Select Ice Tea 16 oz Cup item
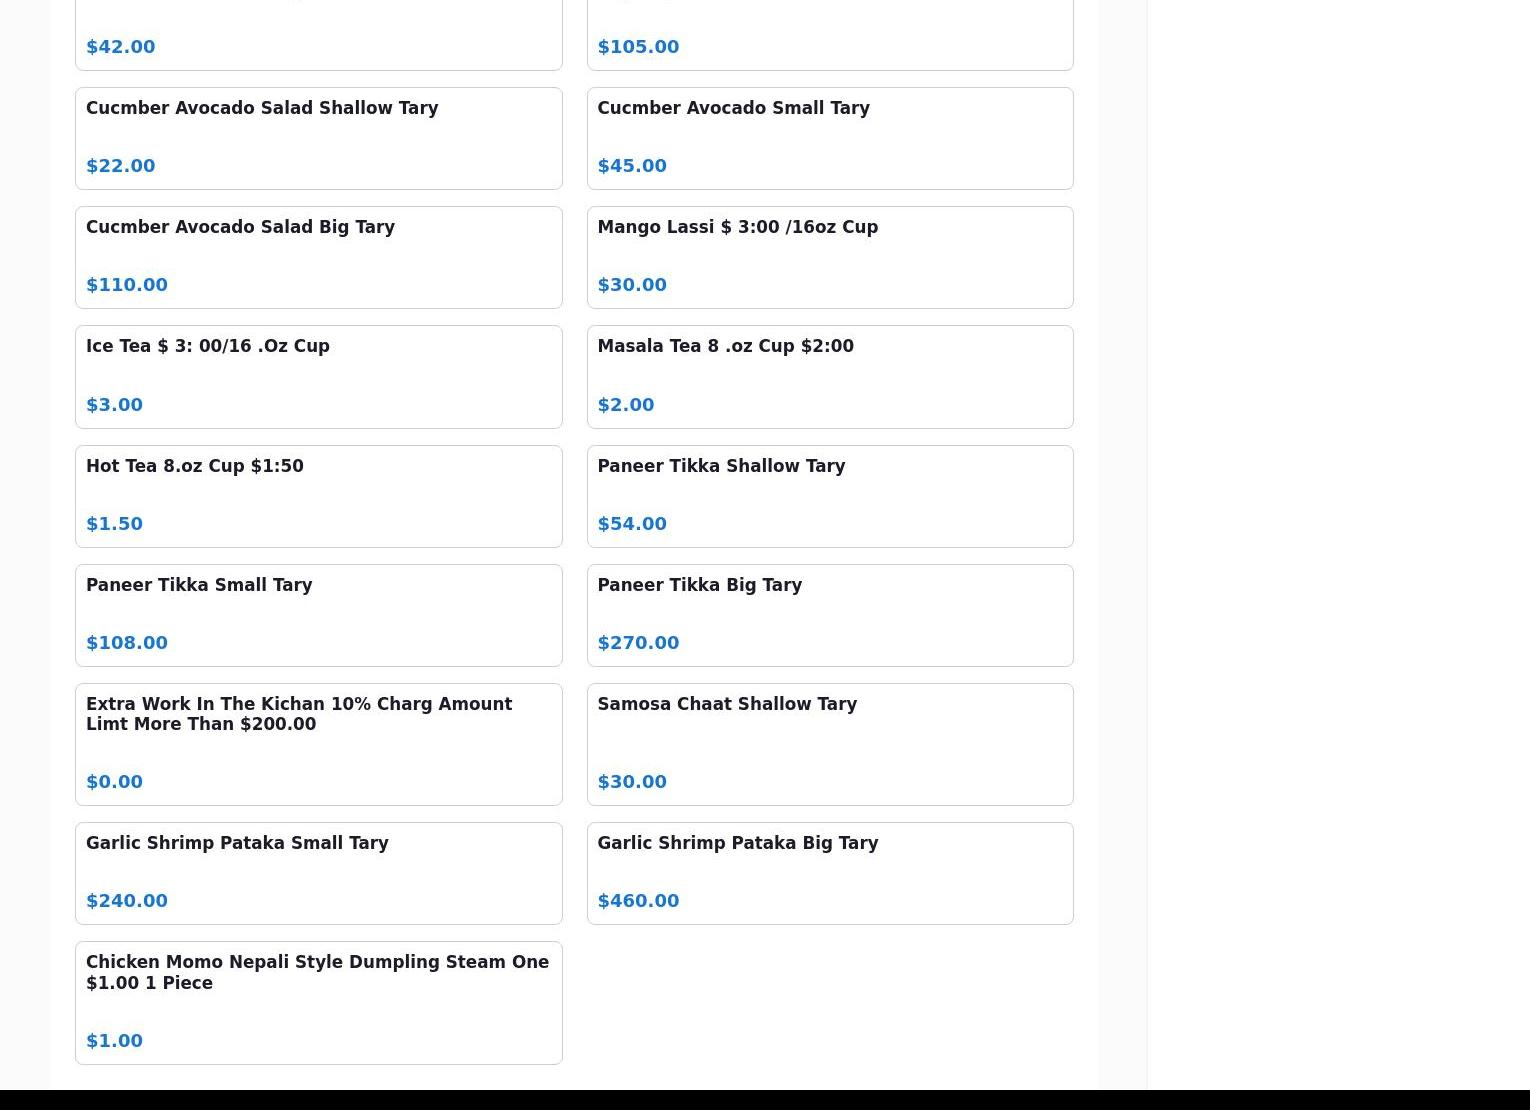 coord(318,376)
